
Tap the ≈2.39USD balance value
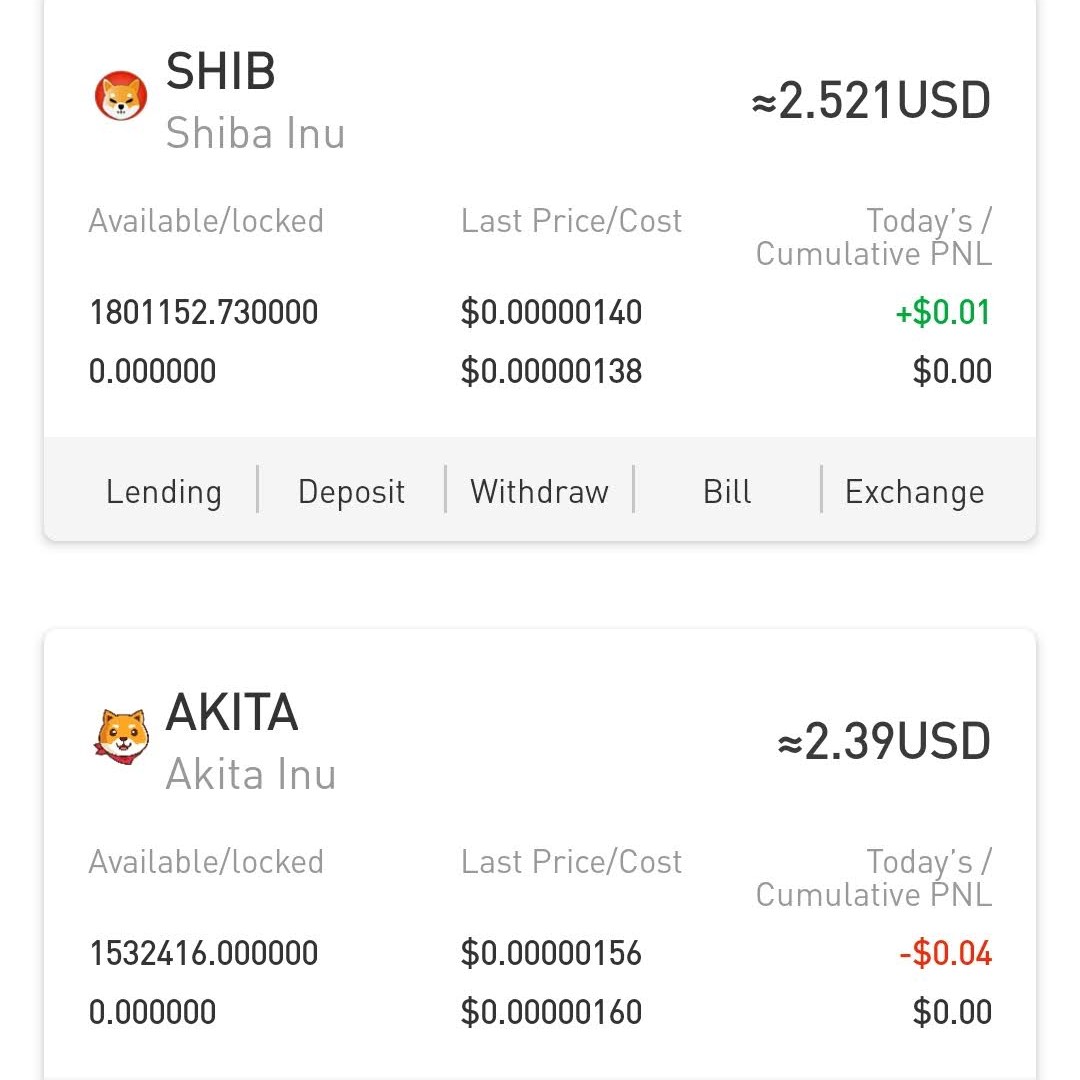884,742
